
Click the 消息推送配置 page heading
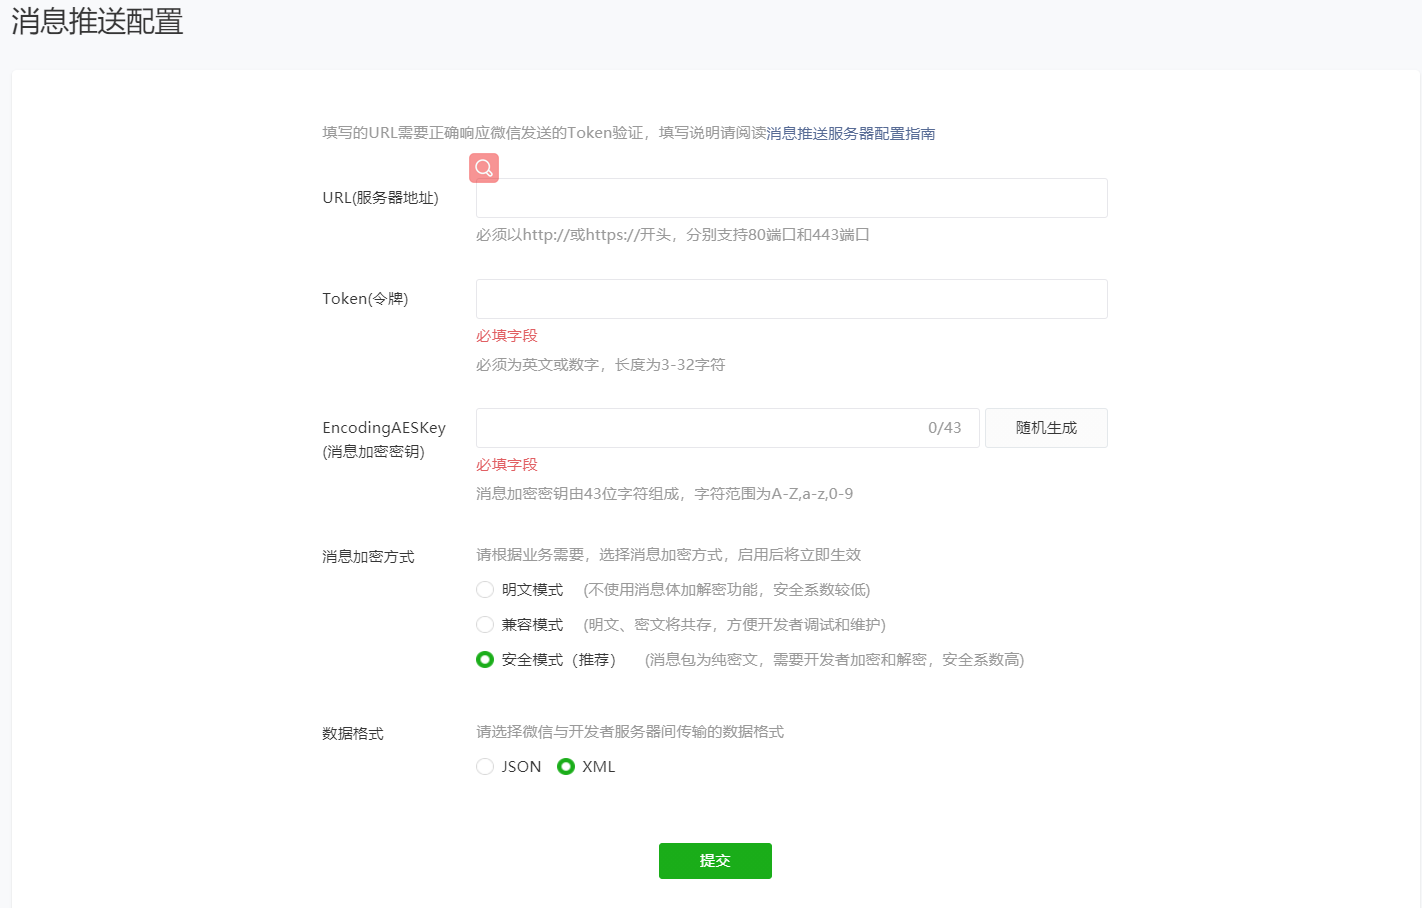click(97, 21)
